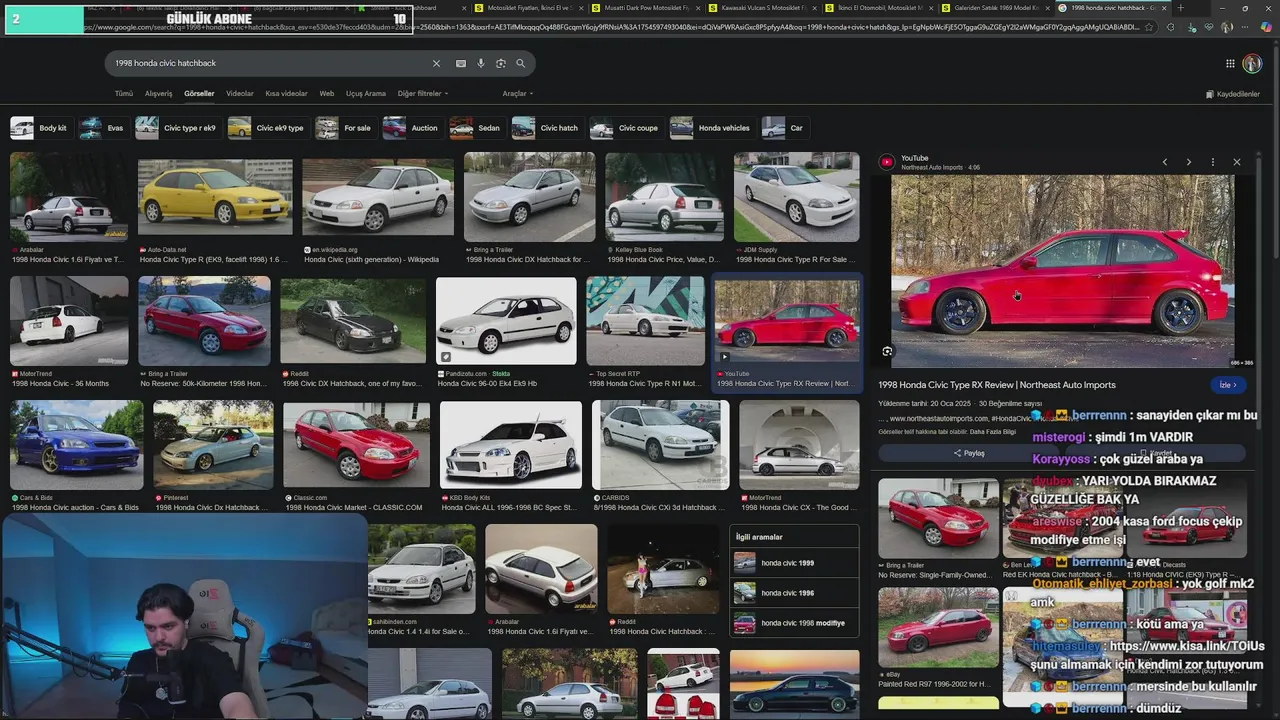Select Evas filter chip
This screenshot has height=720, width=1280.
103,128
